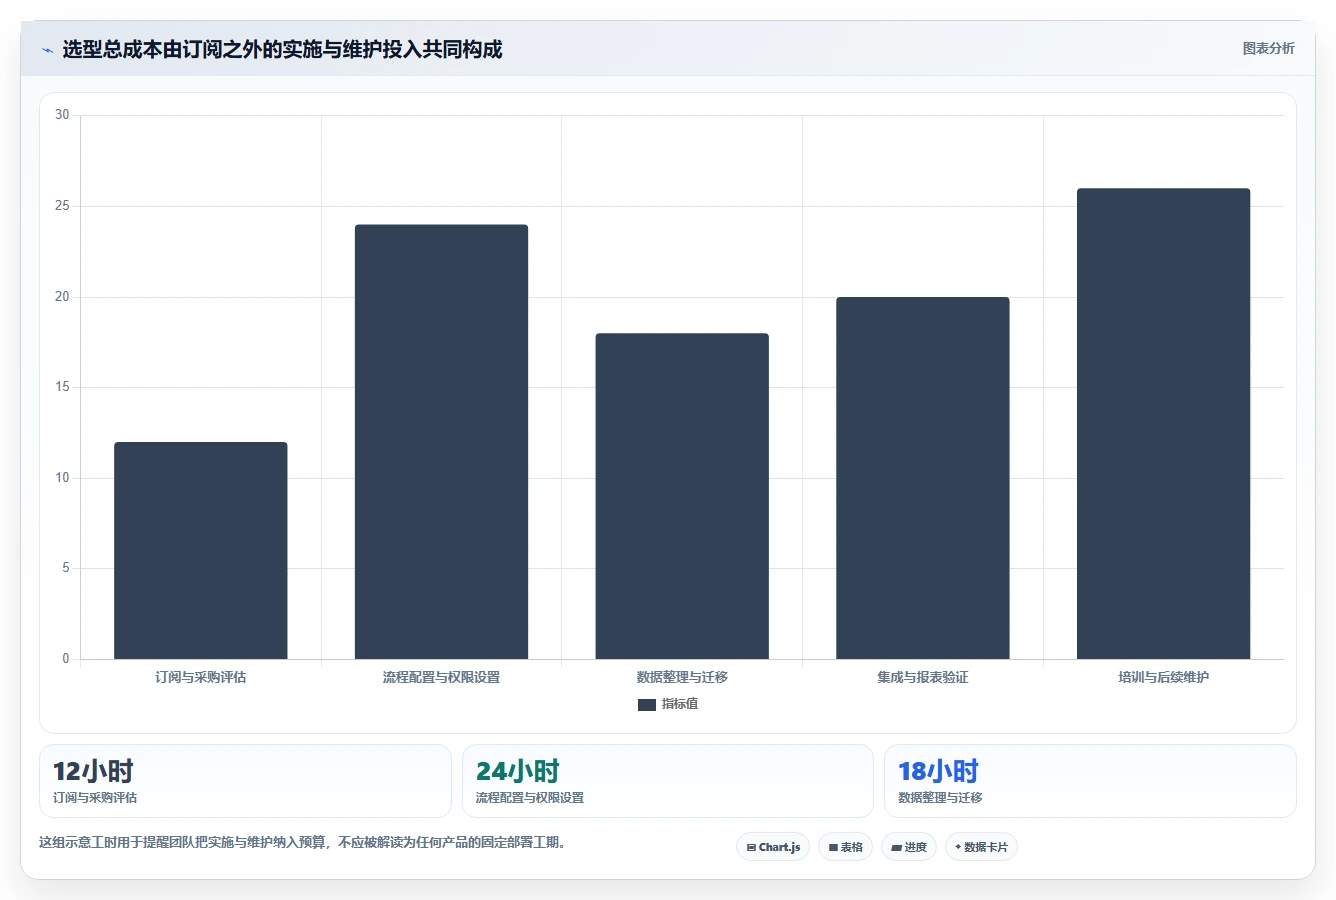Click the 数据整理与迁移 bar in chart

click(x=682, y=496)
